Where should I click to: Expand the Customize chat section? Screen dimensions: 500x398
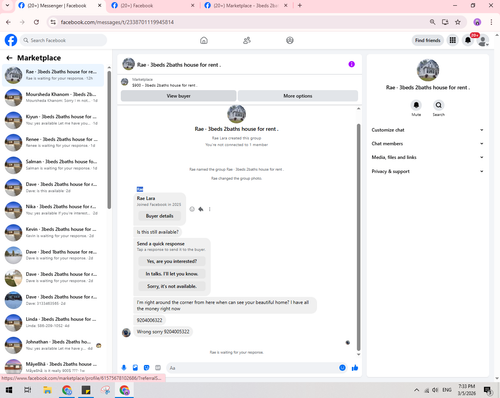pos(427,130)
